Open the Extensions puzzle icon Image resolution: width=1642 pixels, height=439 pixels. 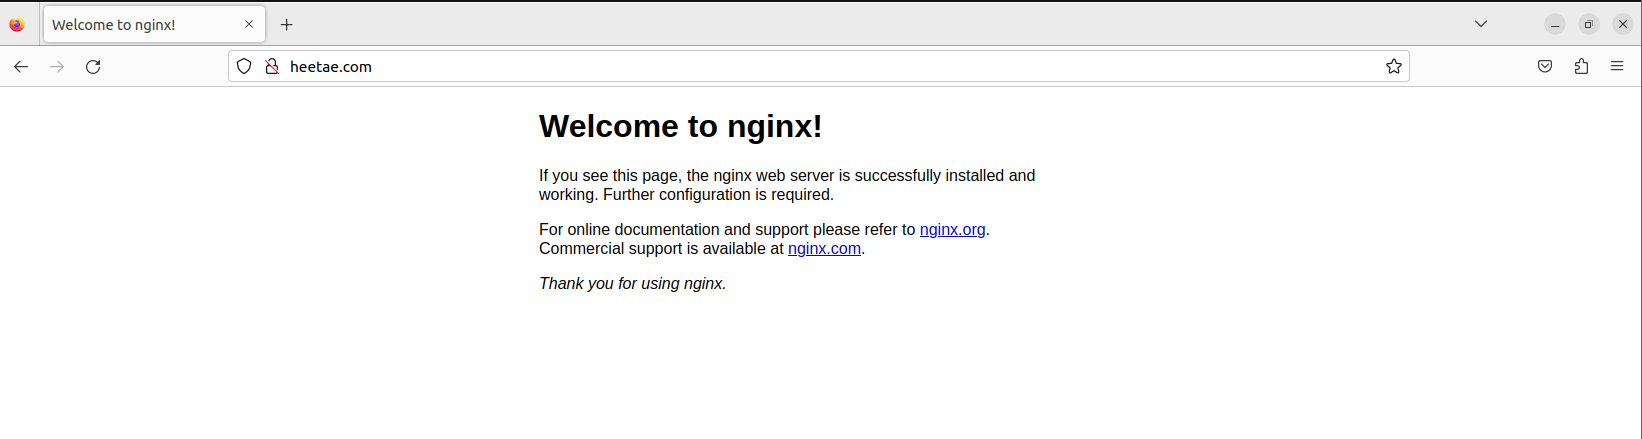(x=1581, y=67)
